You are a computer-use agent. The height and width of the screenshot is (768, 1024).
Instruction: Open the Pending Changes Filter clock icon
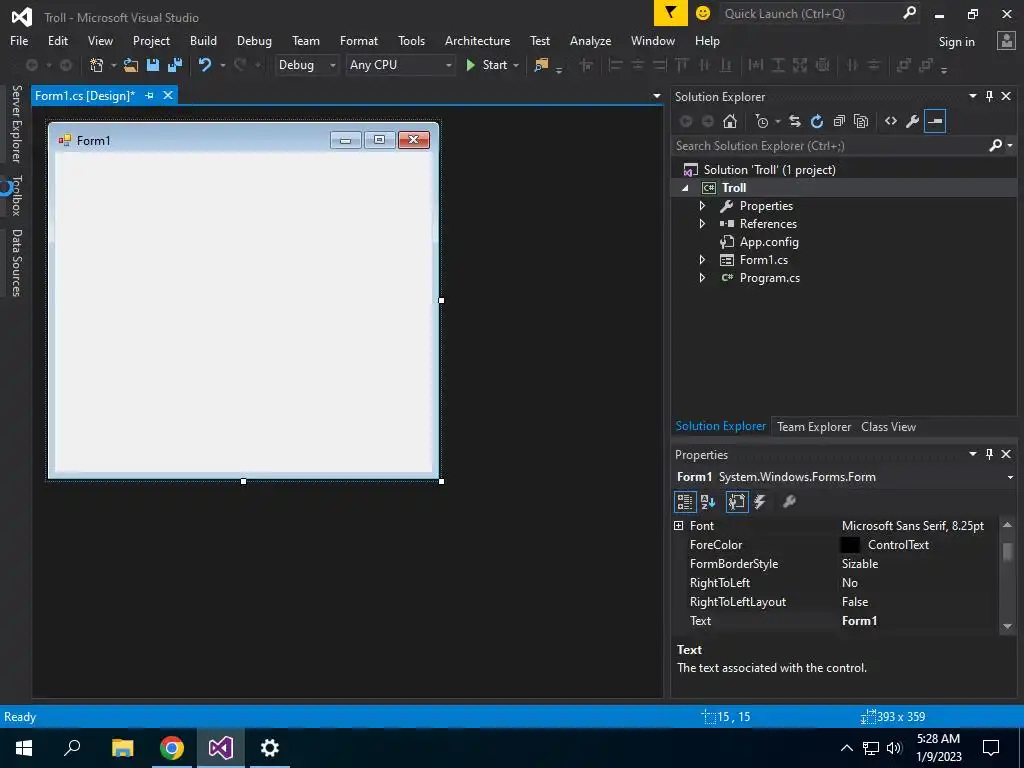coord(761,121)
